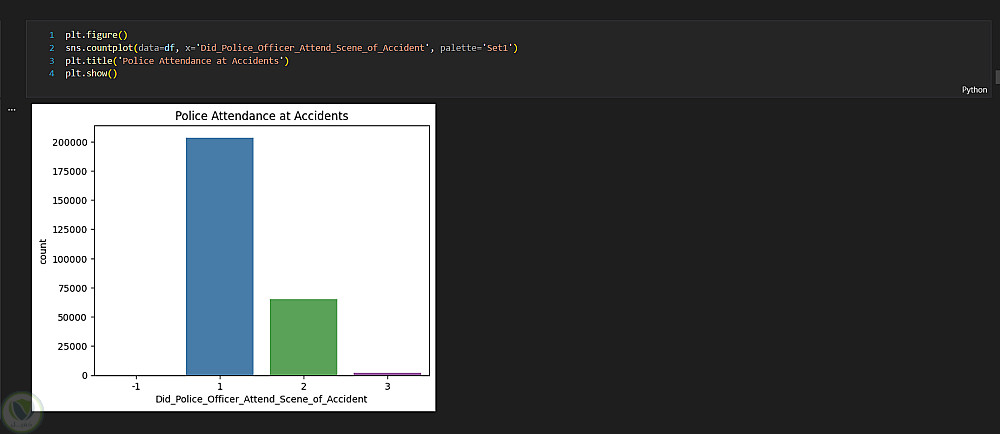Click the x-axis label below the chart
This screenshot has width=1000, height=434.
(261, 400)
